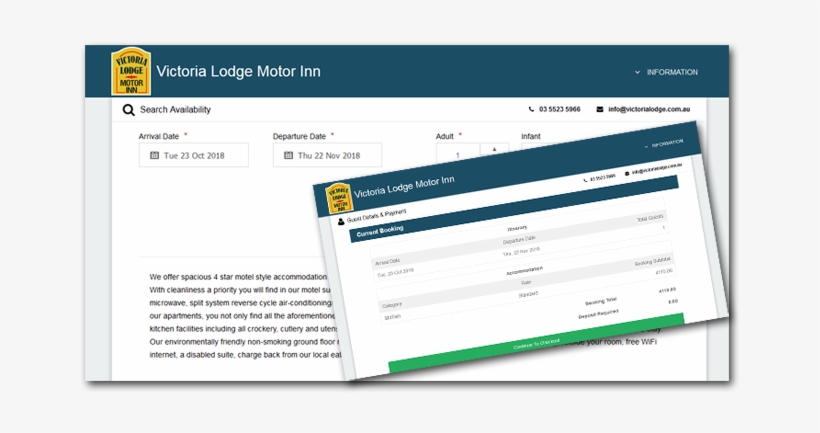Click the Victoria Lodge Motor Inn logo in back window
Image resolution: width=820 pixels, height=433 pixels.
[x=131, y=71]
